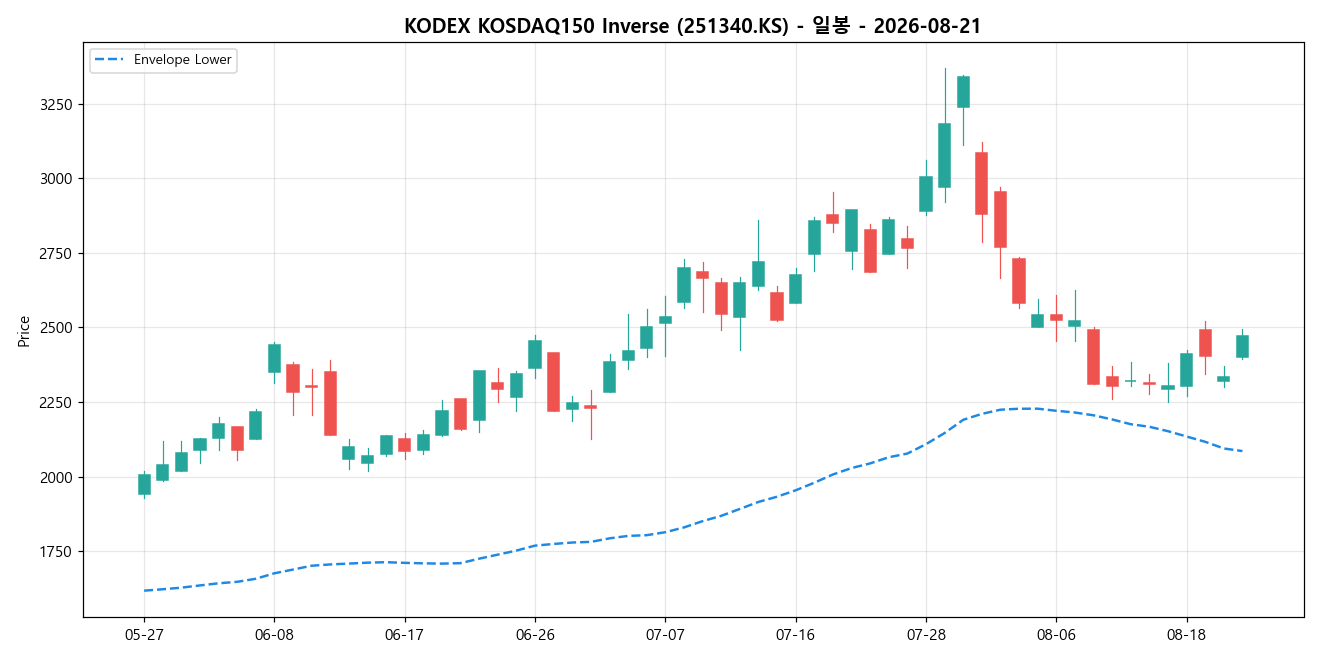Click the 07-07 date axis label
1320x660 pixels.
pos(665,635)
